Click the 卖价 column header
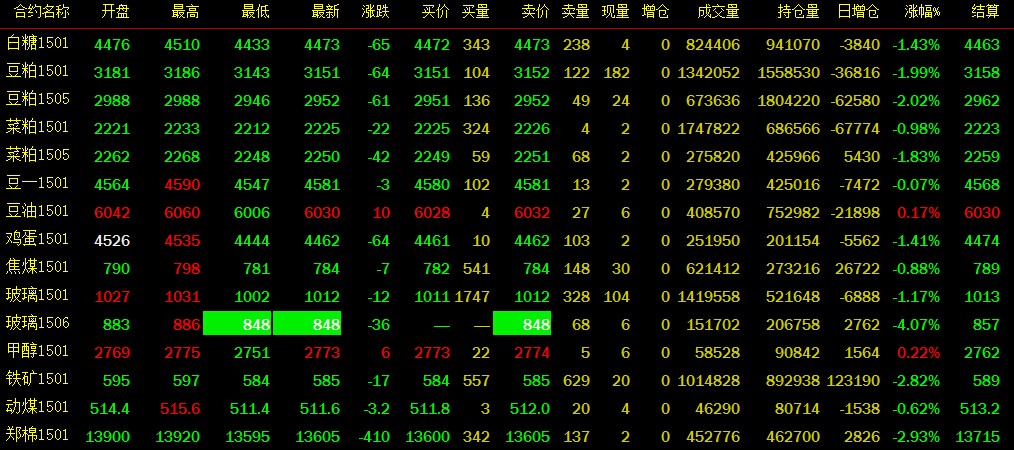This screenshot has height=450, width=1014. click(x=535, y=12)
